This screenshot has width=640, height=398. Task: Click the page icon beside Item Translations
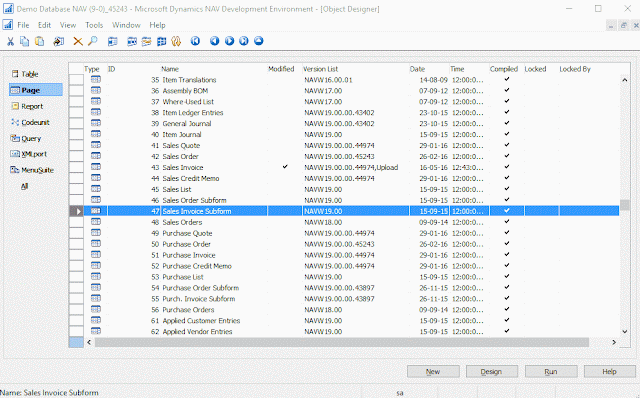coord(96,79)
